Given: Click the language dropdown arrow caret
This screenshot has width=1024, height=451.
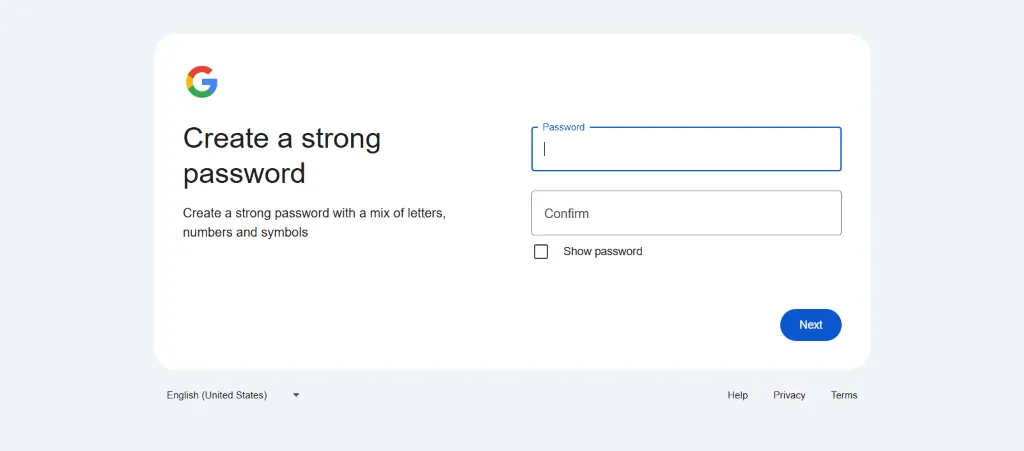Looking at the screenshot, I should pos(296,395).
